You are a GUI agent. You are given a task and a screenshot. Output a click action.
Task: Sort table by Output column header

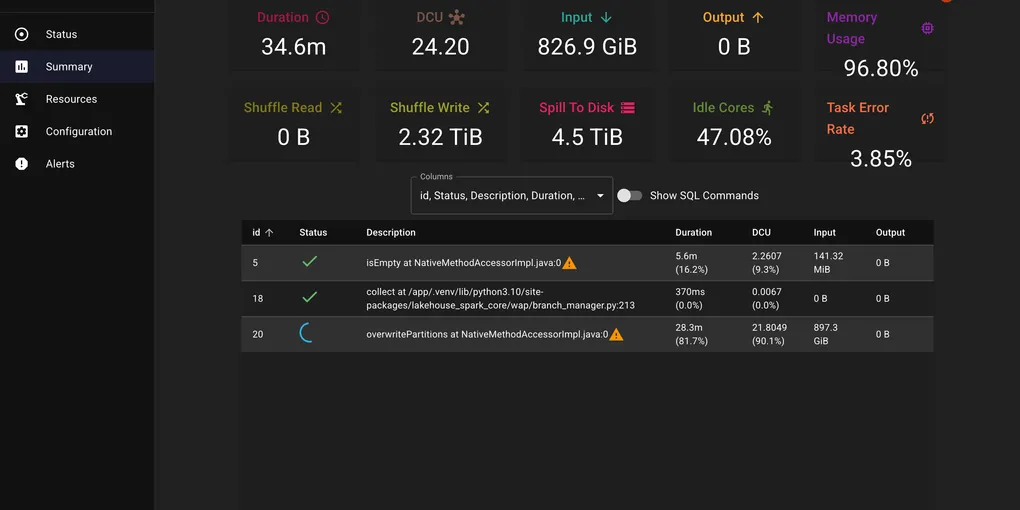click(x=890, y=232)
